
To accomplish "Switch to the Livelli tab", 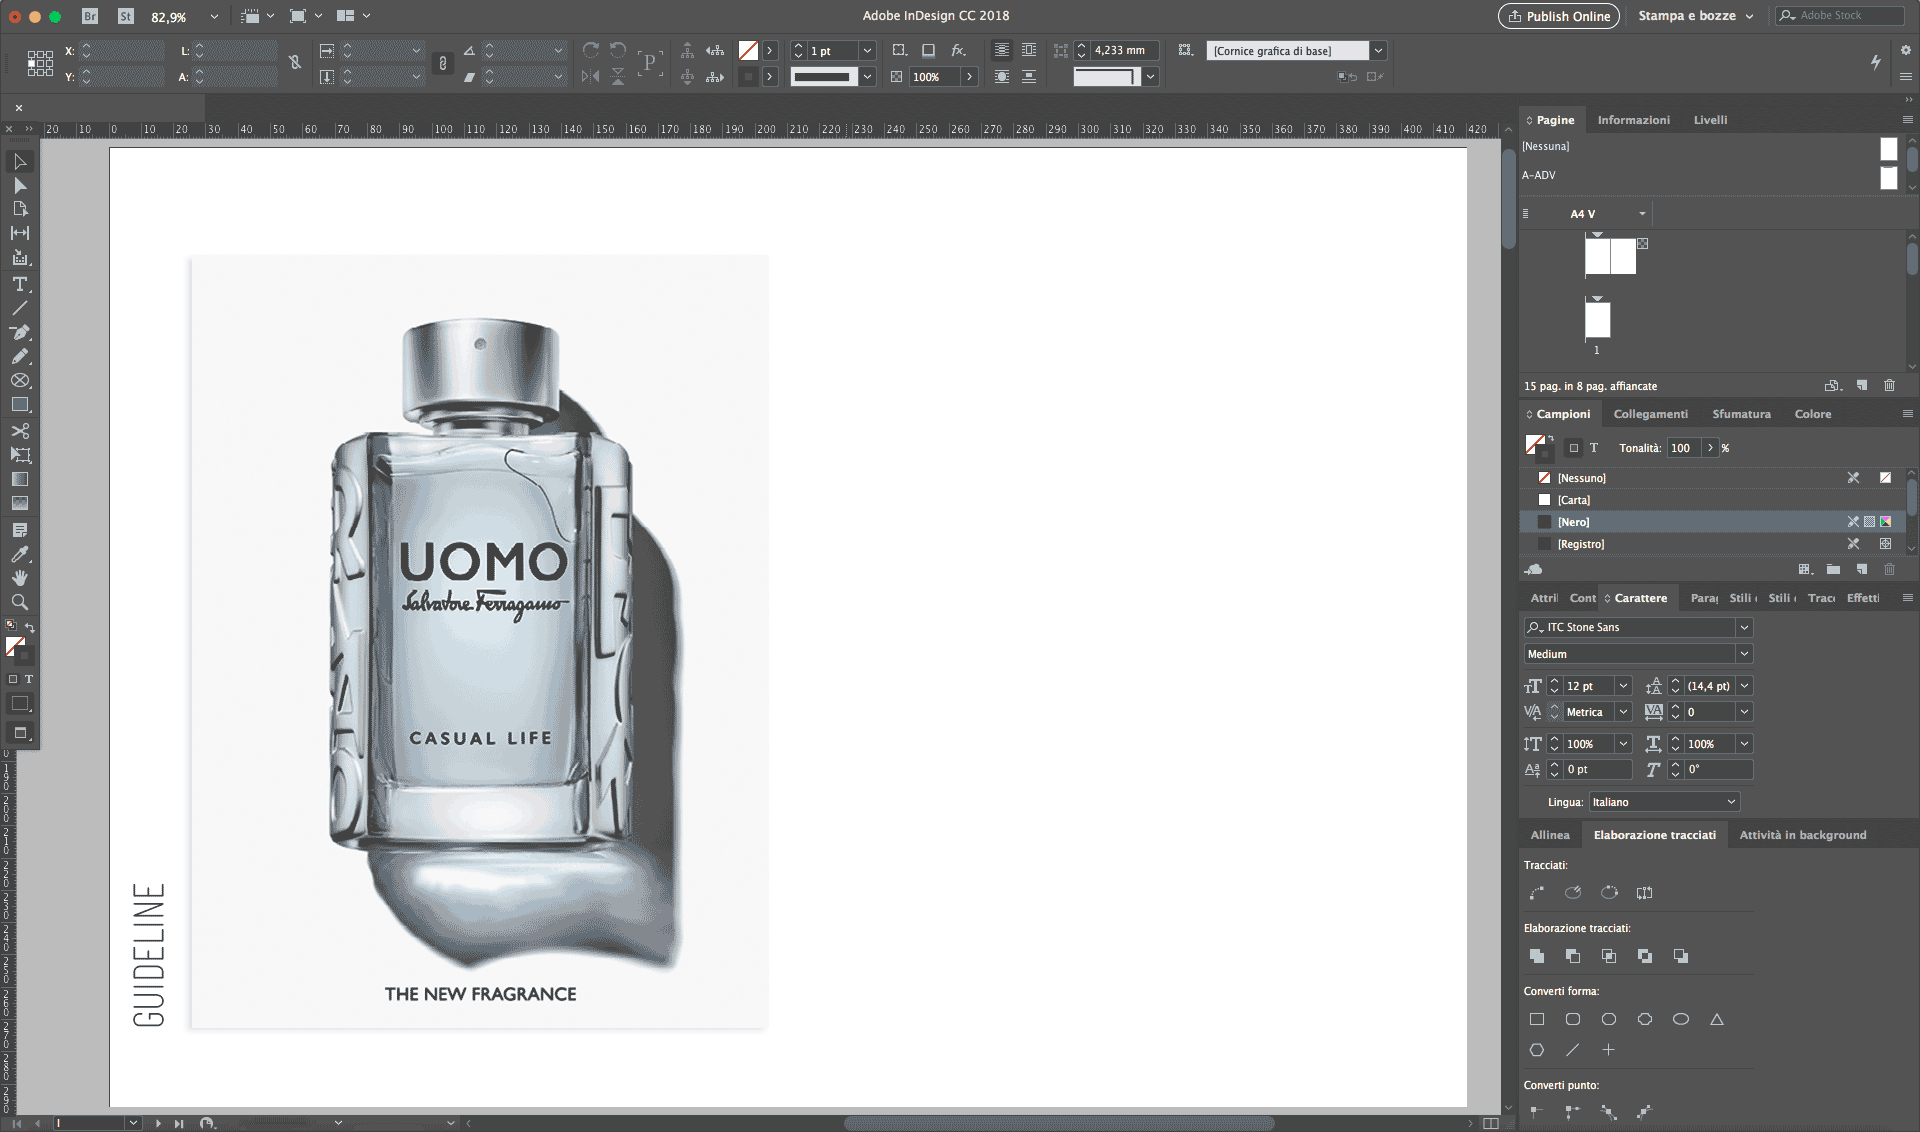I will (1710, 120).
